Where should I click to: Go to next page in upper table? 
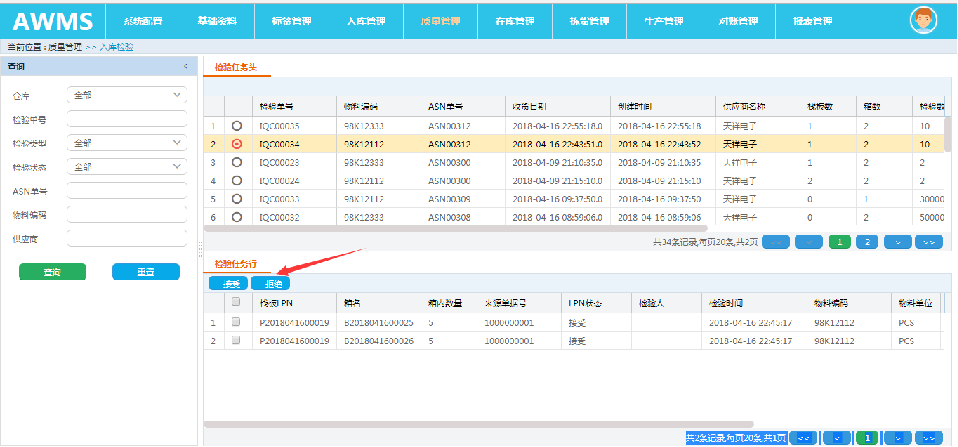point(899,242)
